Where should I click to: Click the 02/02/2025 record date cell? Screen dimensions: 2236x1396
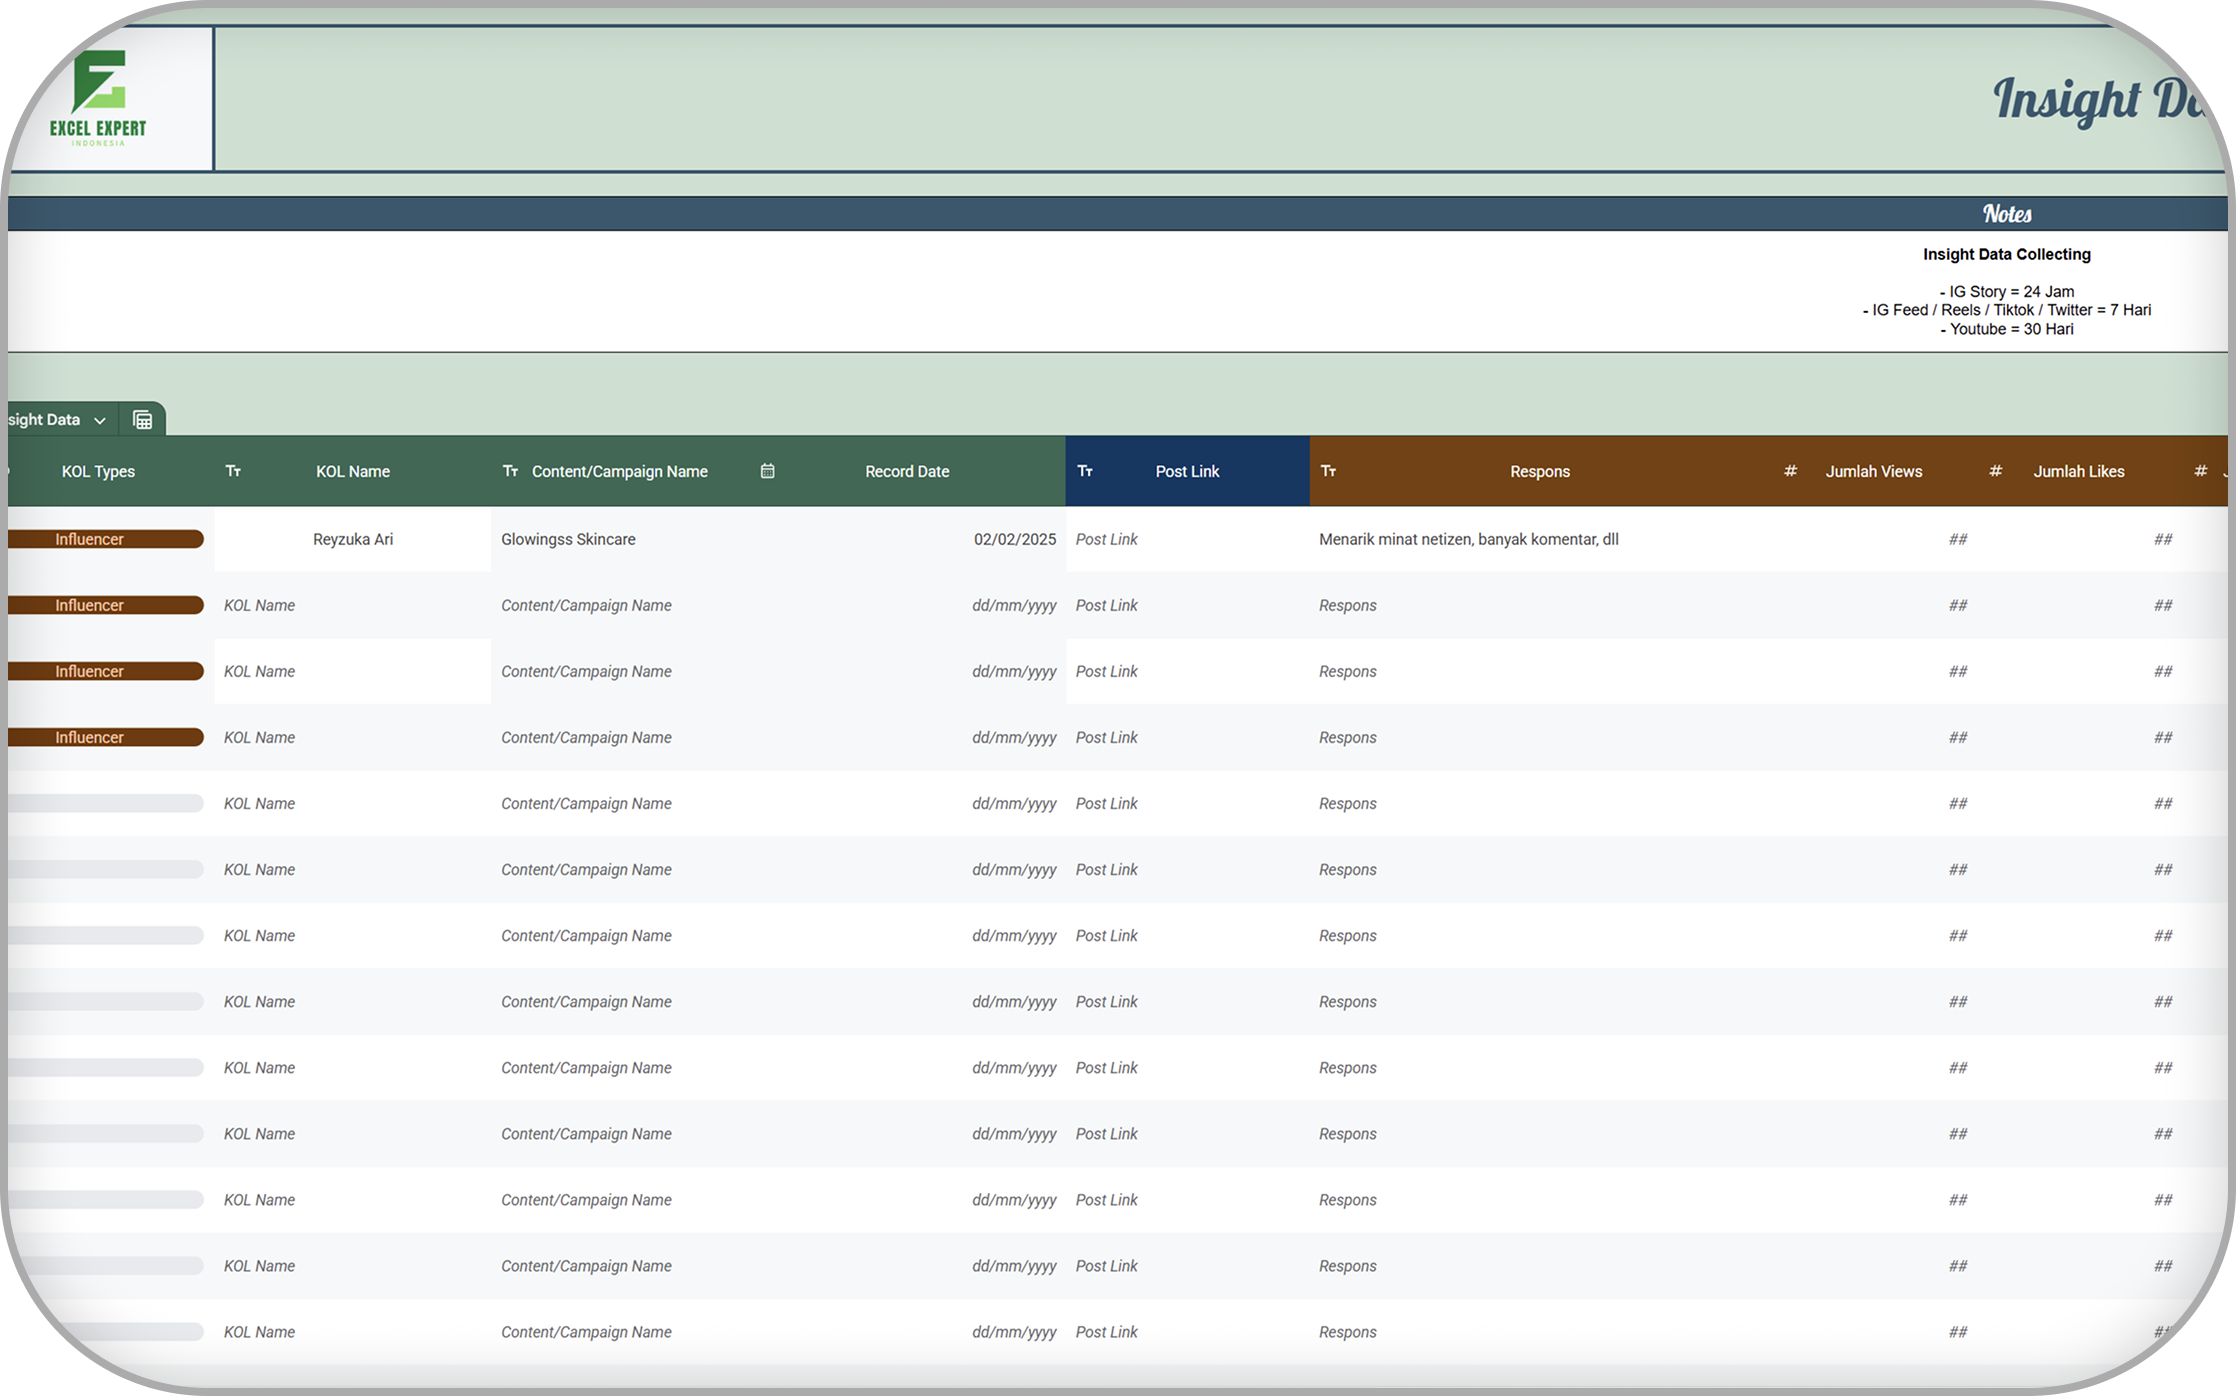click(x=1014, y=539)
